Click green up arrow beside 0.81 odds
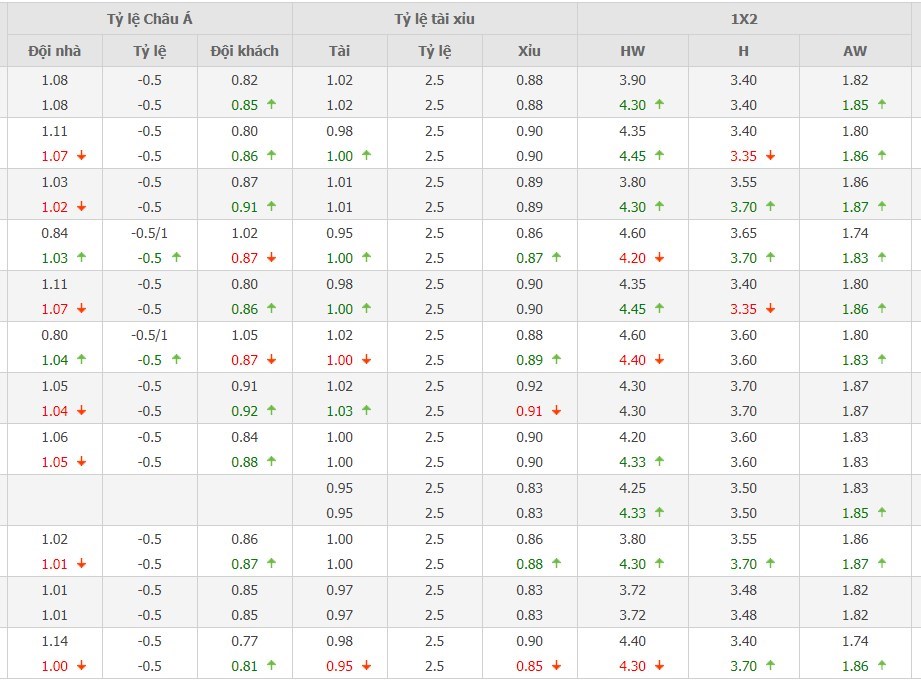The image size is (921, 680). (271, 666)
